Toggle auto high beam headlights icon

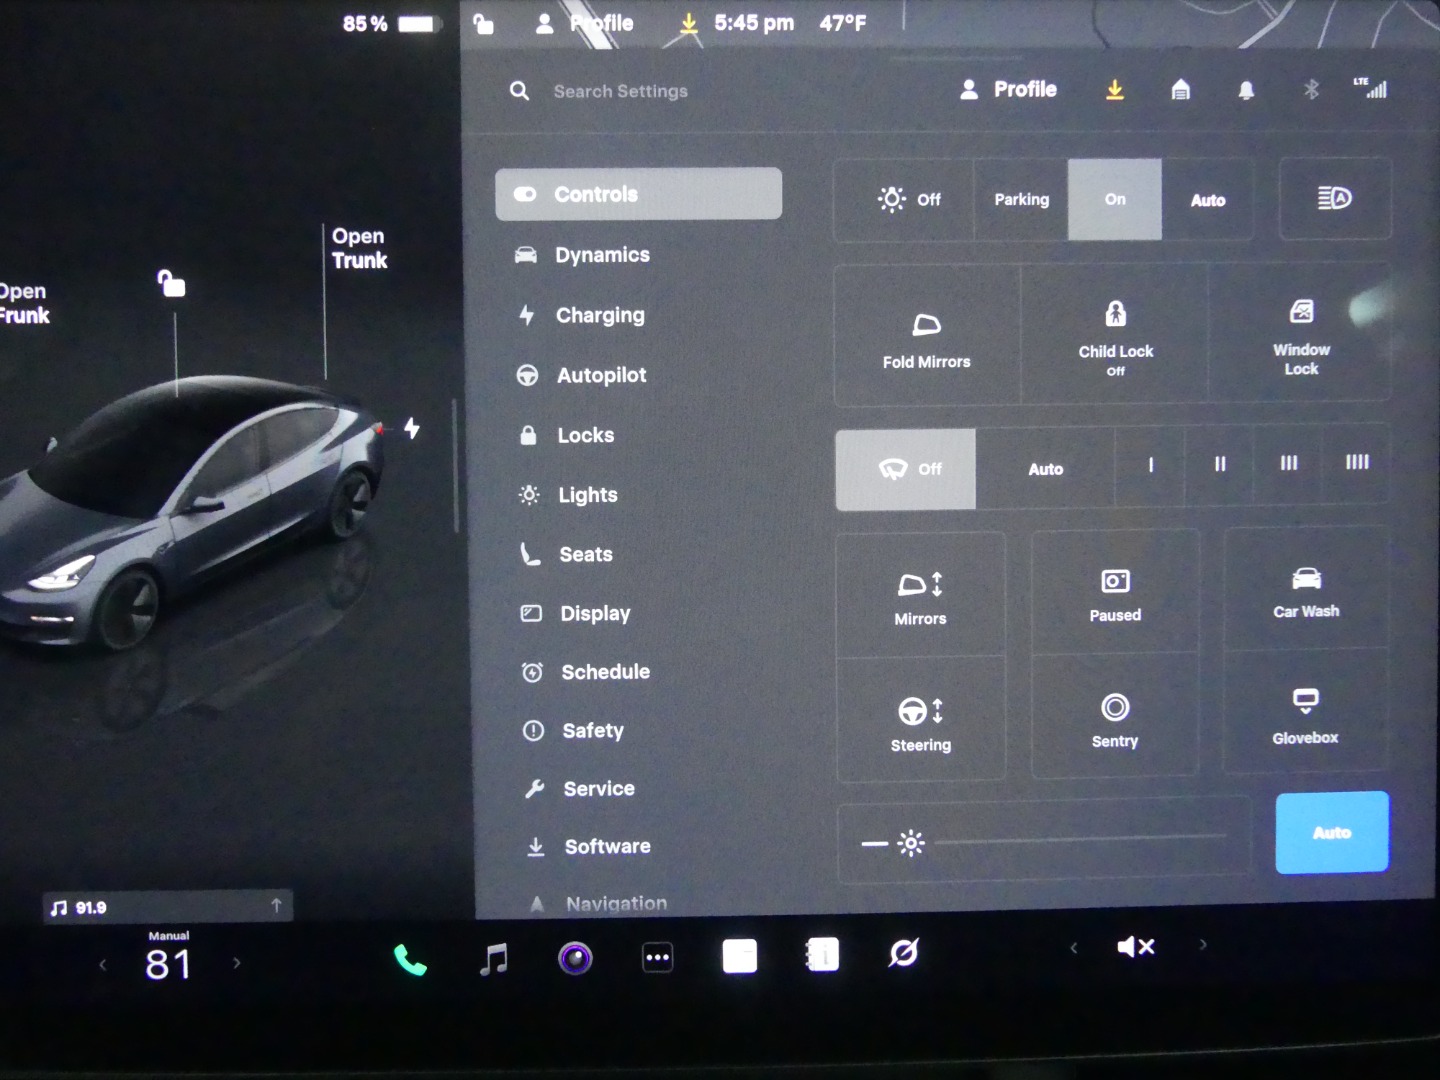click(1334, 199)
